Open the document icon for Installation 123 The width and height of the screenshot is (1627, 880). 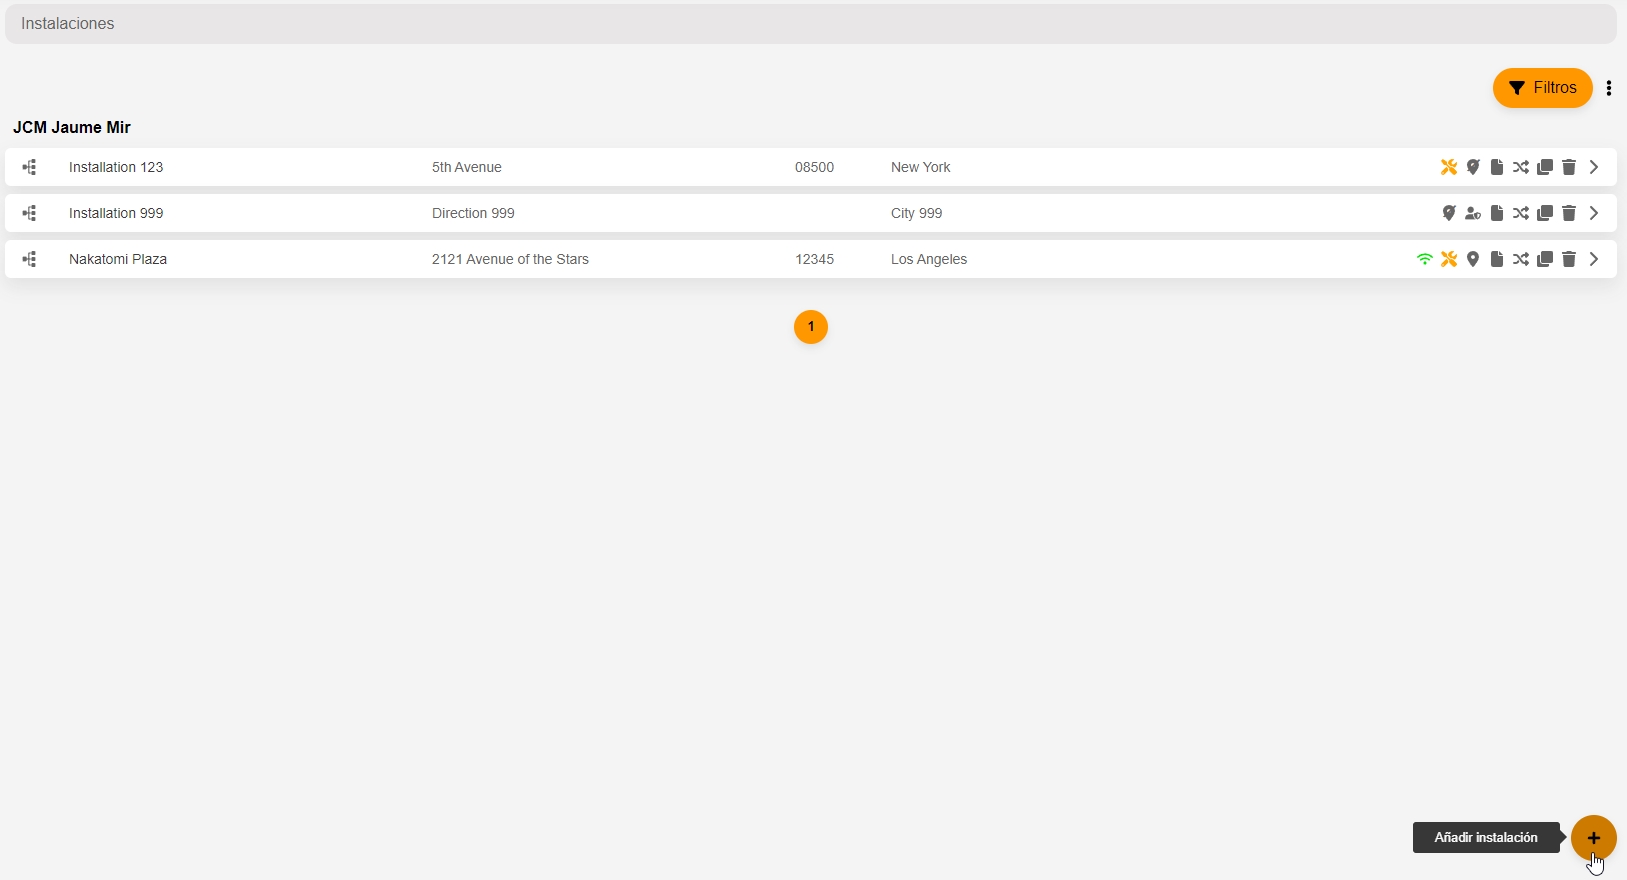[1497, 167]
